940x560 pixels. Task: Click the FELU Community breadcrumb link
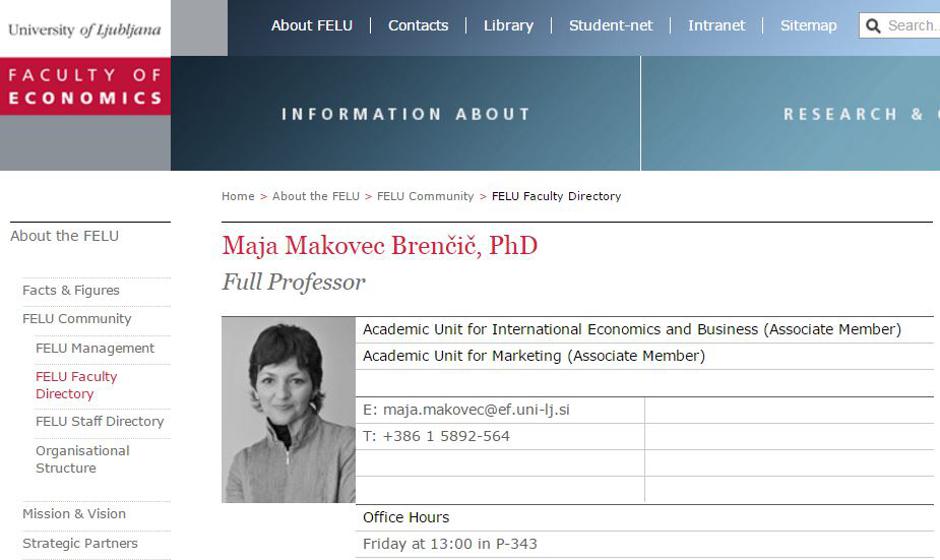425,196
